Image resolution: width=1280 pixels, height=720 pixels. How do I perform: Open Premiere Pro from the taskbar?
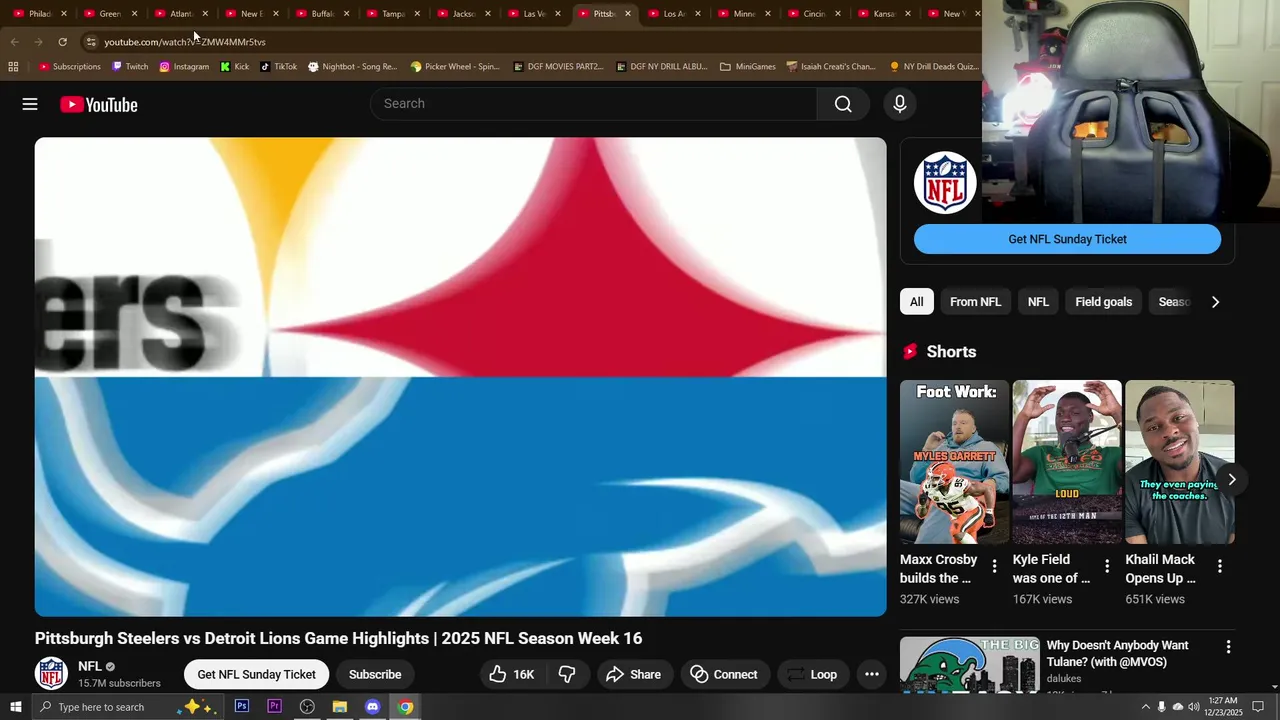[275, 706]
